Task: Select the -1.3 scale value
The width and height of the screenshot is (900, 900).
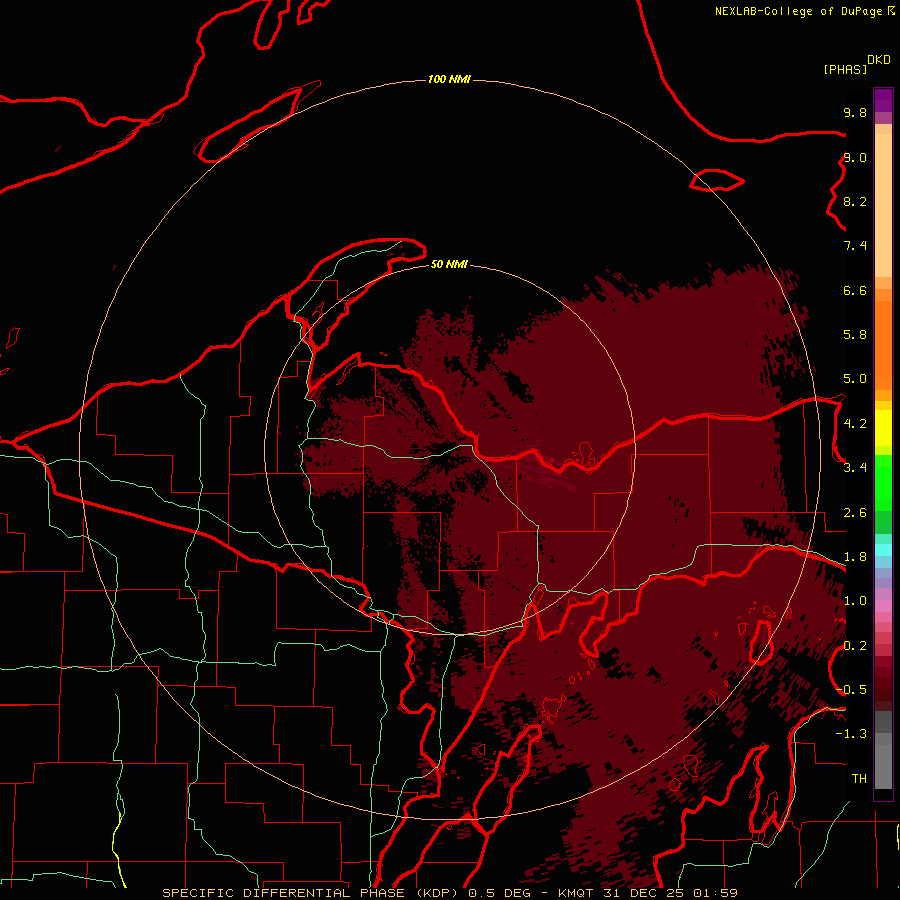Action: click(x=851, y=734)
